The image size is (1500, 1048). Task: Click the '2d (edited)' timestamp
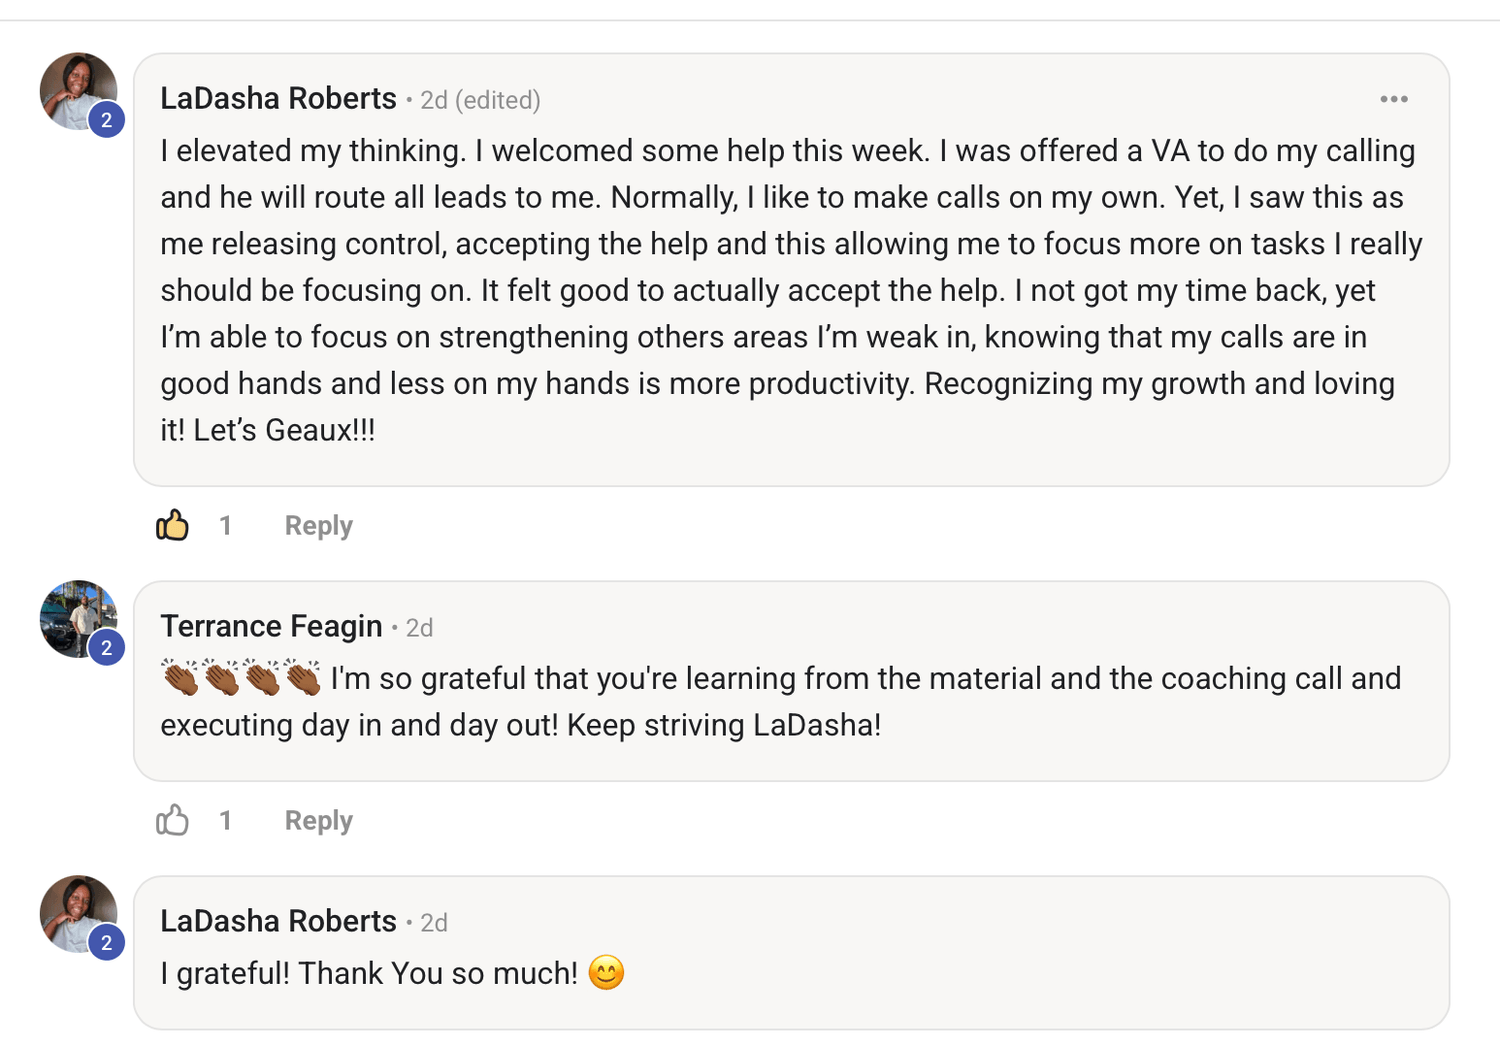[x=480, y=100]
